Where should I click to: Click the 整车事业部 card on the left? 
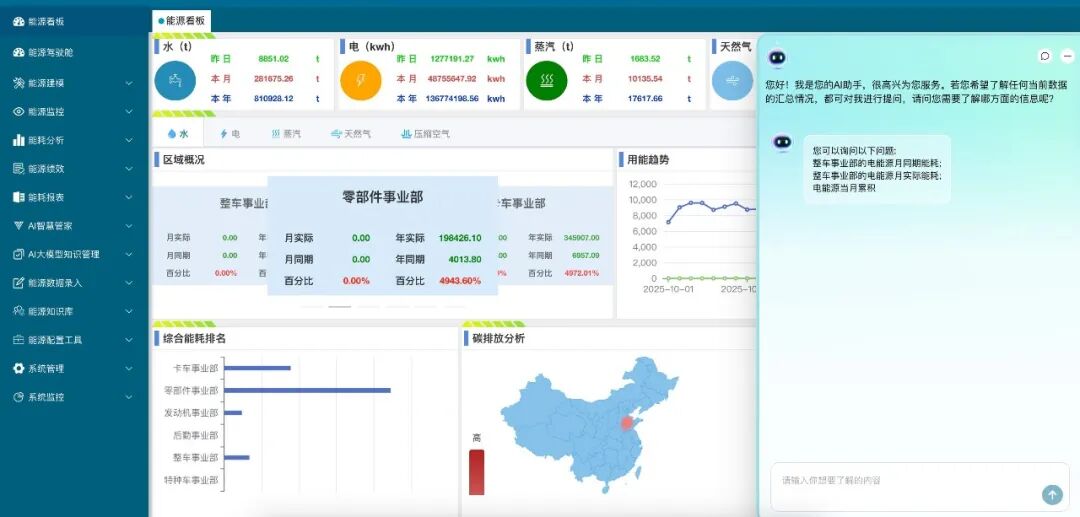[x=209, y=235]
